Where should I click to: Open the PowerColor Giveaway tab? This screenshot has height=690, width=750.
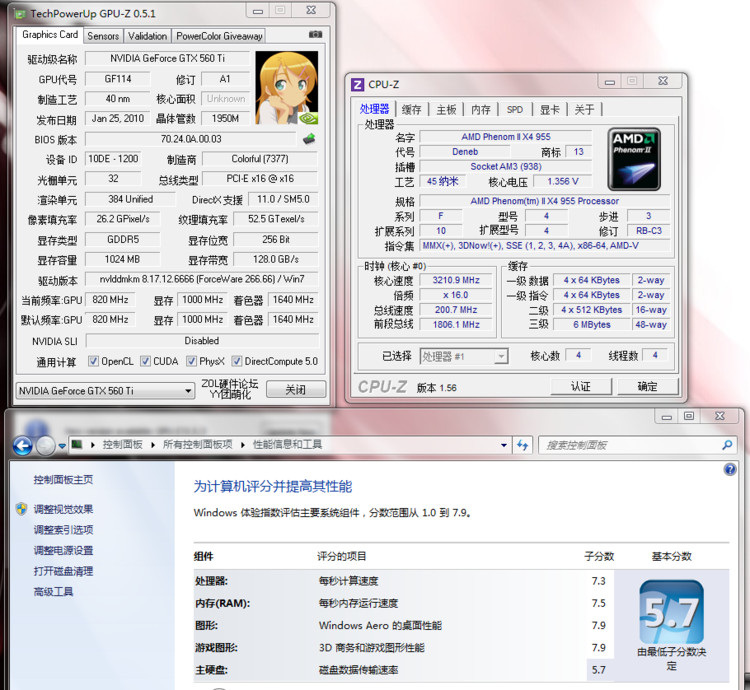[x=219, y=36]
